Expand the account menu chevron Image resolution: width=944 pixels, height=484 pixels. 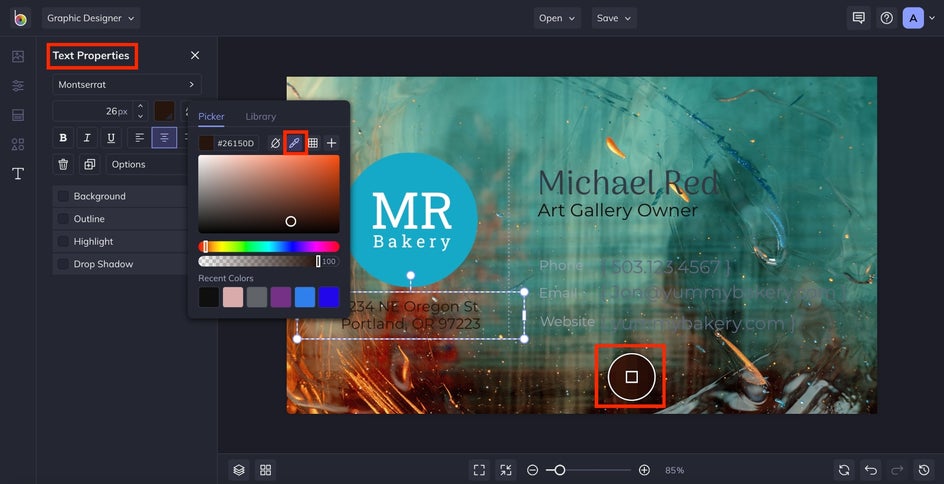[x=932, y=18]
